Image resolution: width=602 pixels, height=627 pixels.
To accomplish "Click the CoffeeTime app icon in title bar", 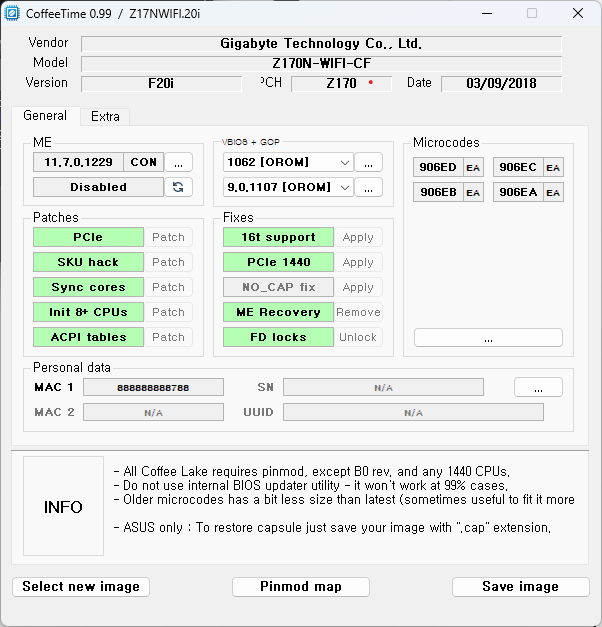I will [12, 13].
